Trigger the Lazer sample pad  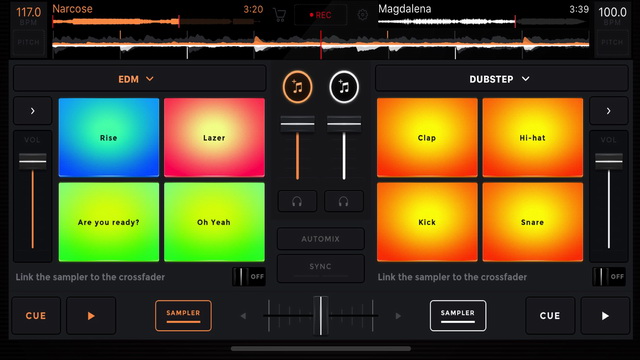(214, 138)
